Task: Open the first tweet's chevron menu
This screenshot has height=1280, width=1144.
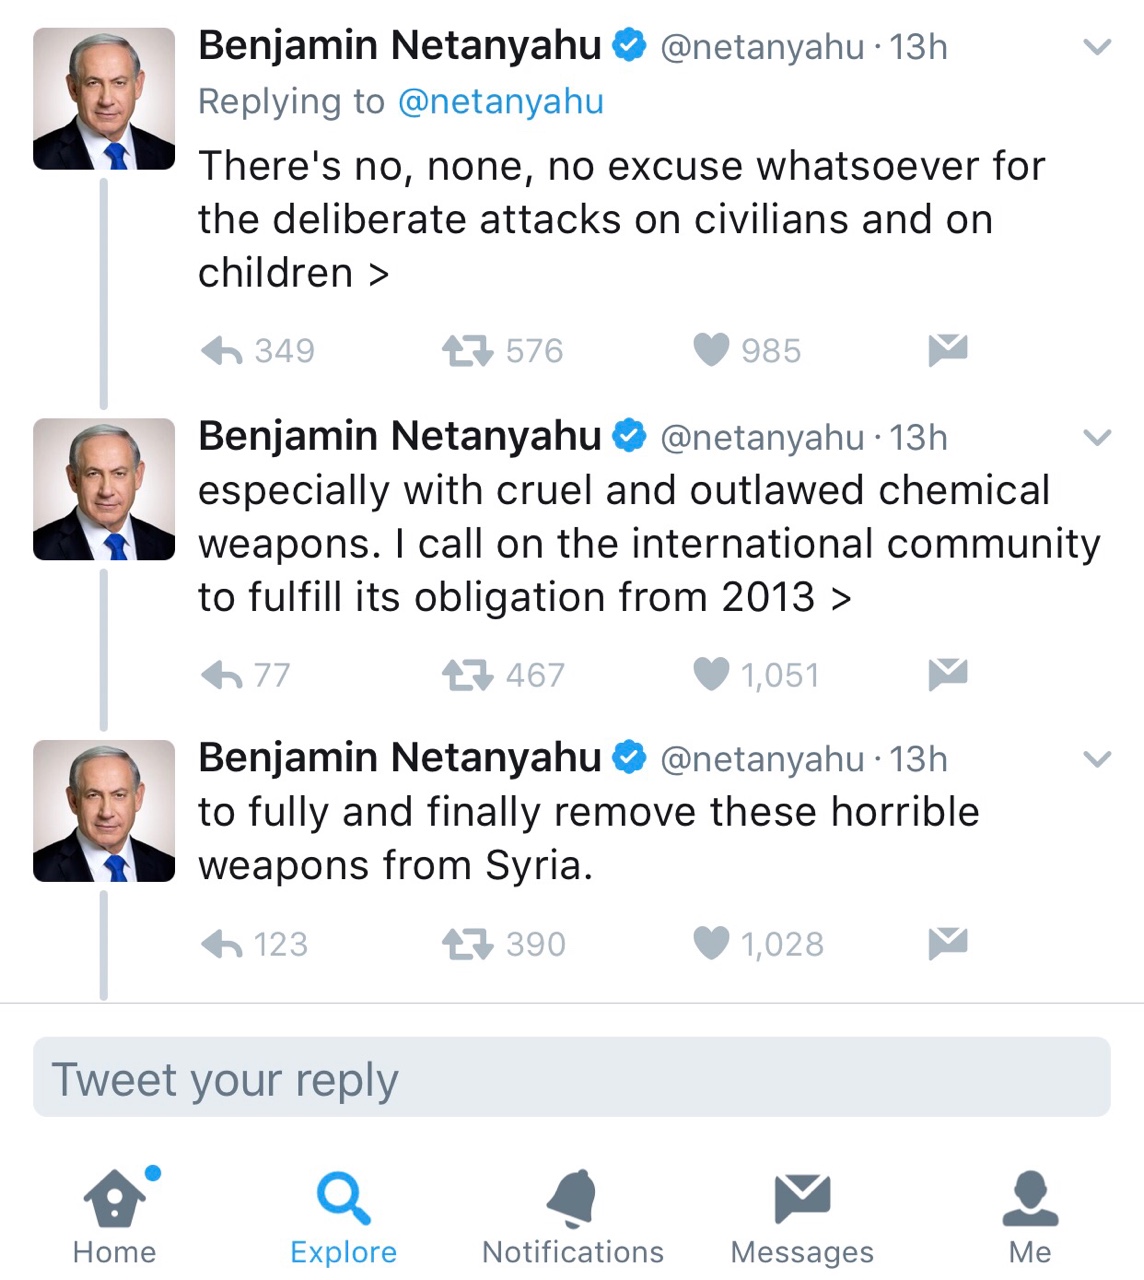Action: [x=1097, y=47]
